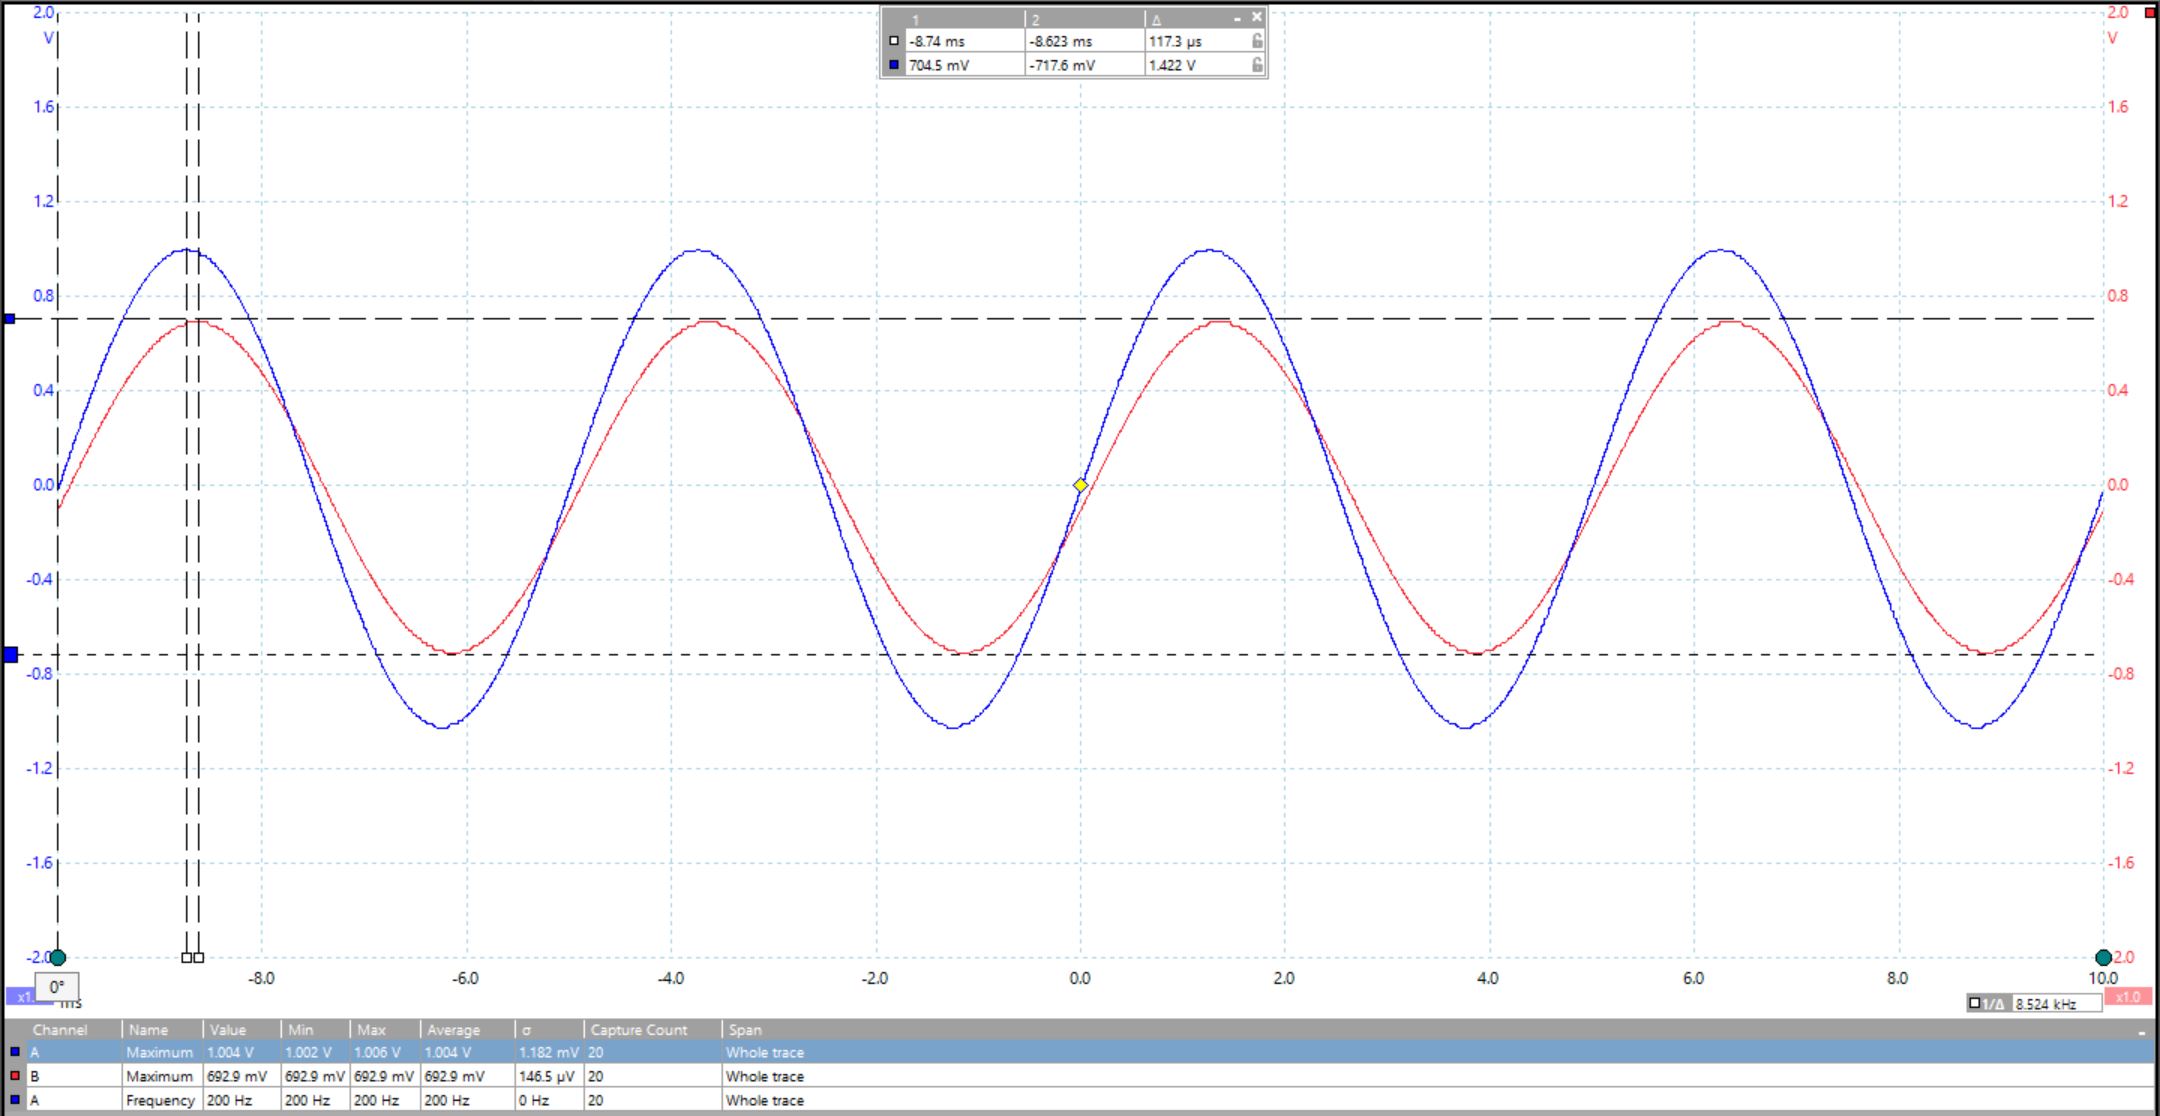
Task: Select the yellow trigger diamond marker
Action: (x=1080, y=484)
